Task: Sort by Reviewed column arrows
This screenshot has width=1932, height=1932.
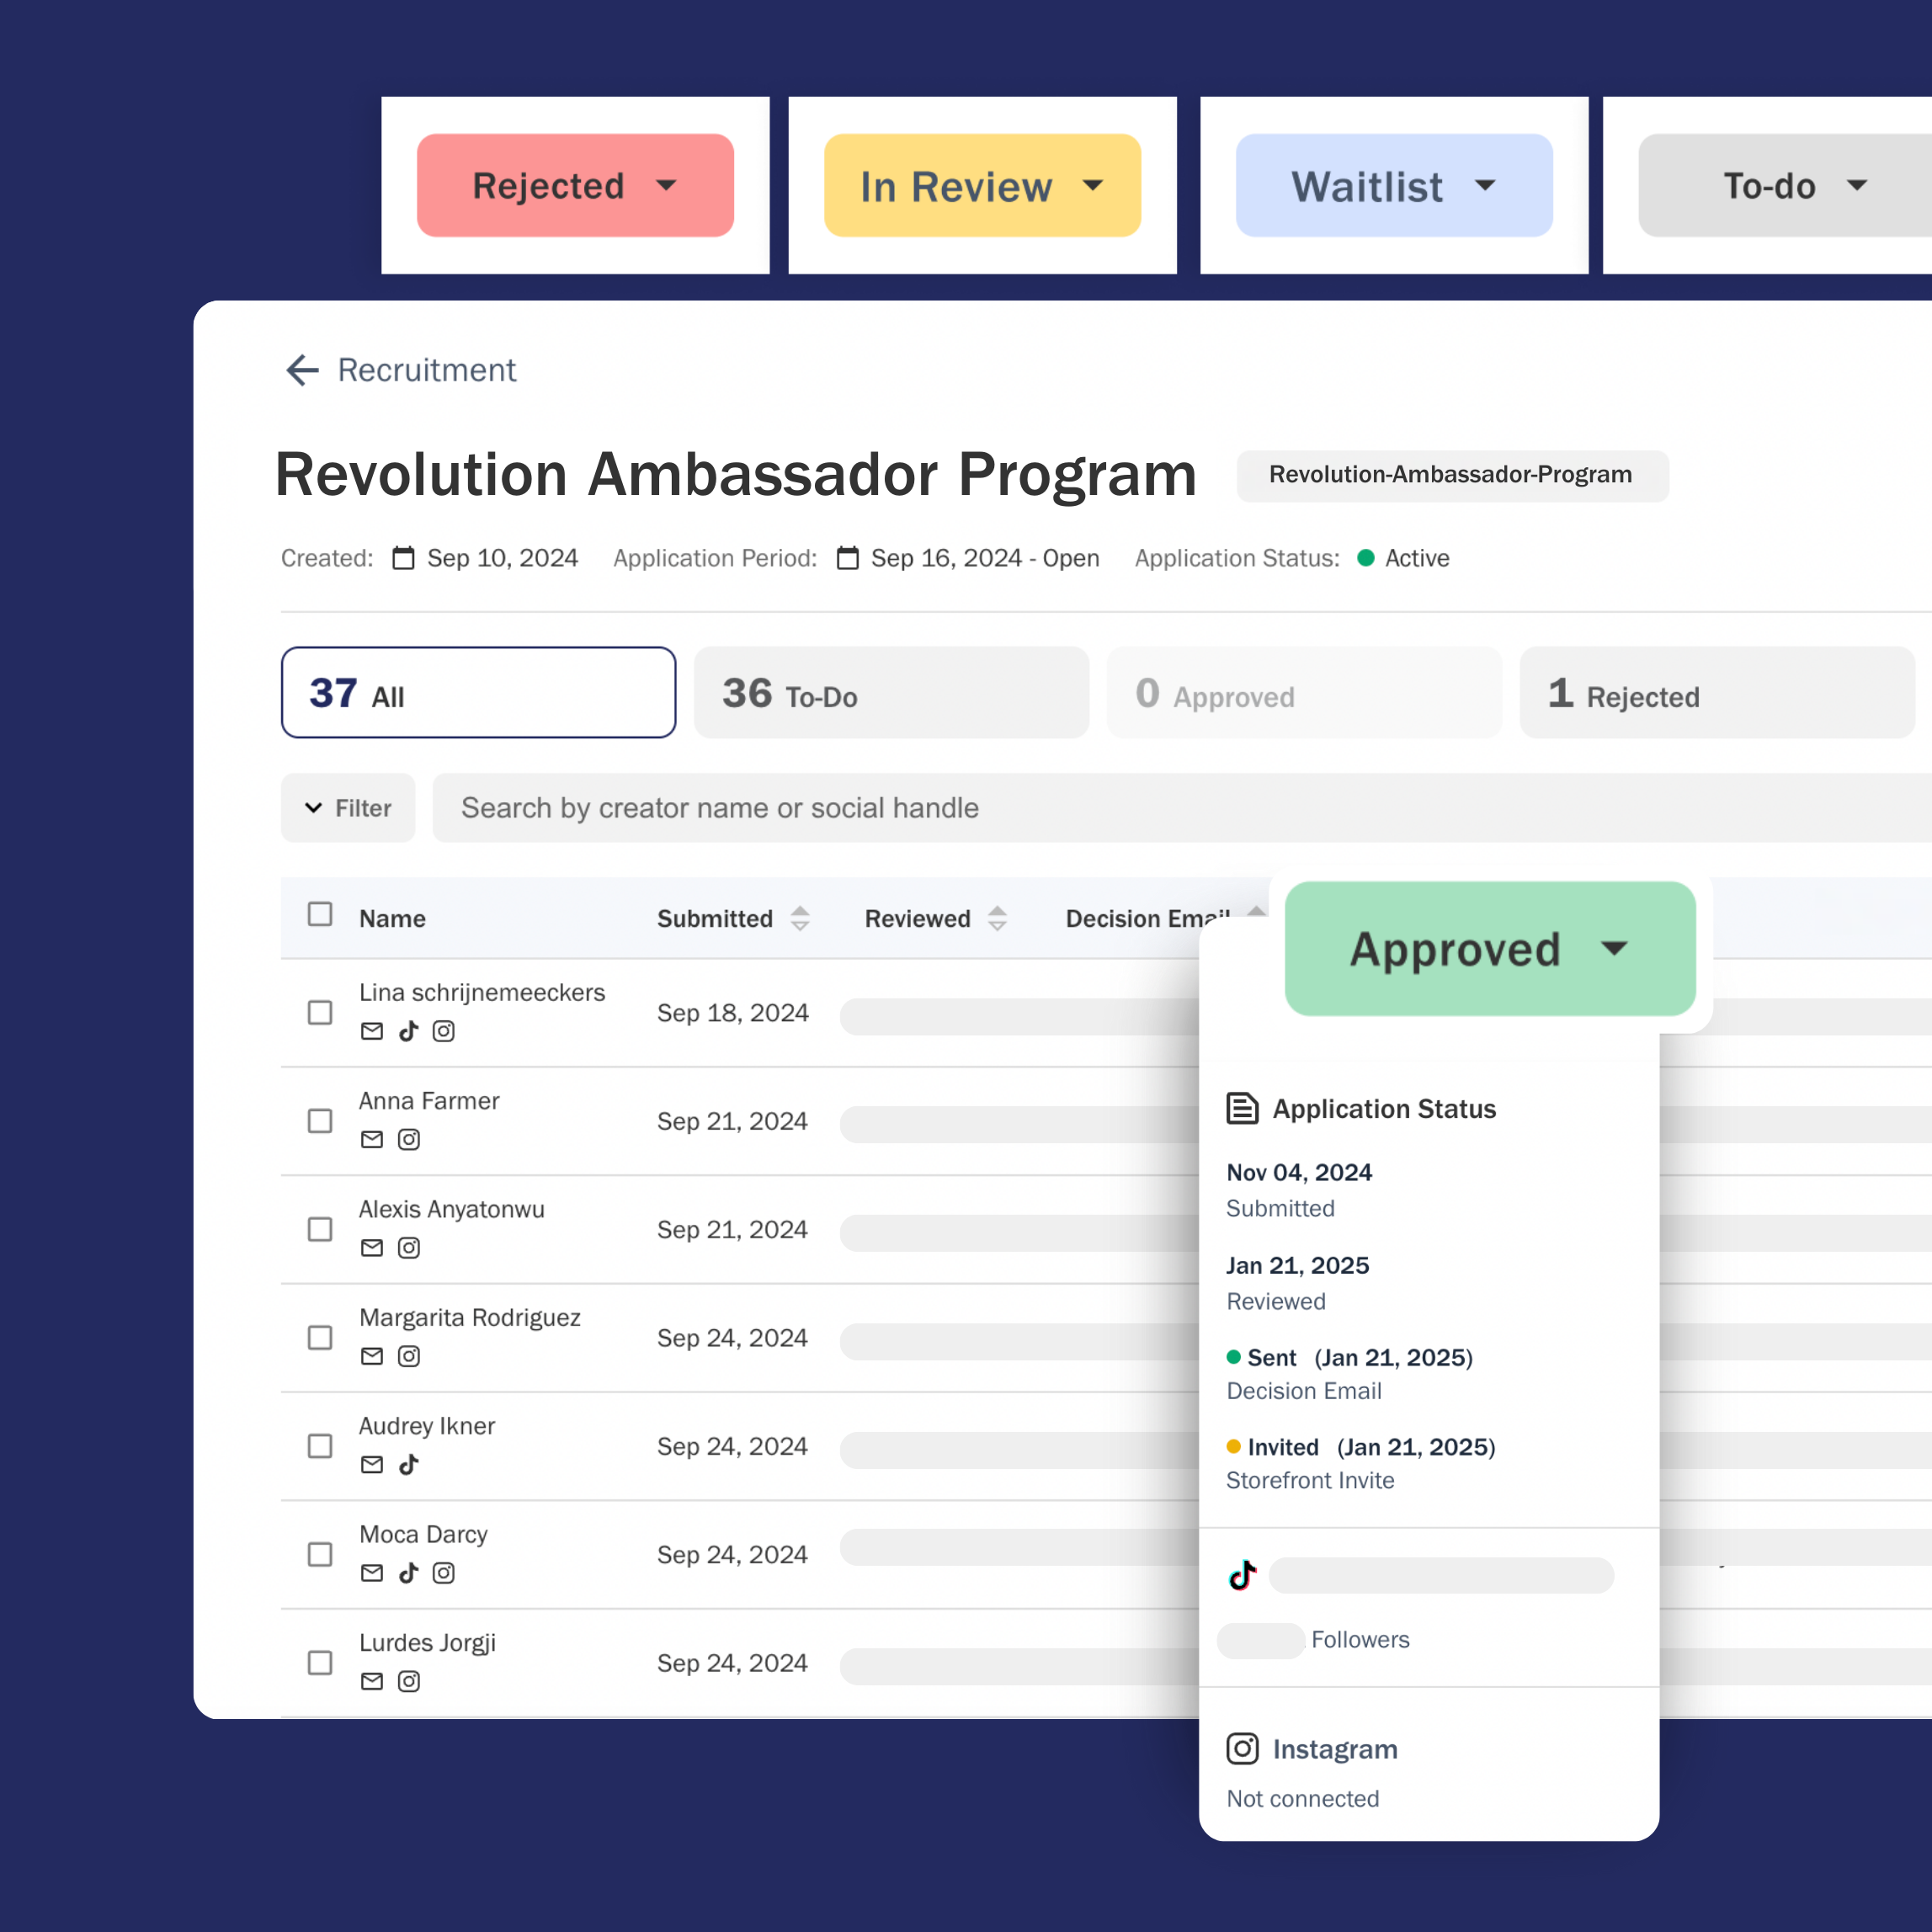Action: point(997,918)
